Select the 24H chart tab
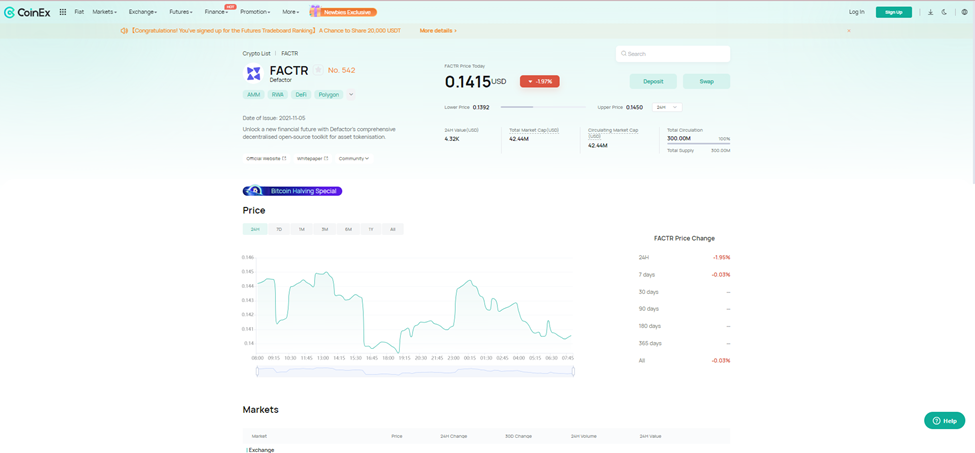Image resolution: width=975 pixels, height=453 pixels. pyautogui.click(x=255, y=229)
